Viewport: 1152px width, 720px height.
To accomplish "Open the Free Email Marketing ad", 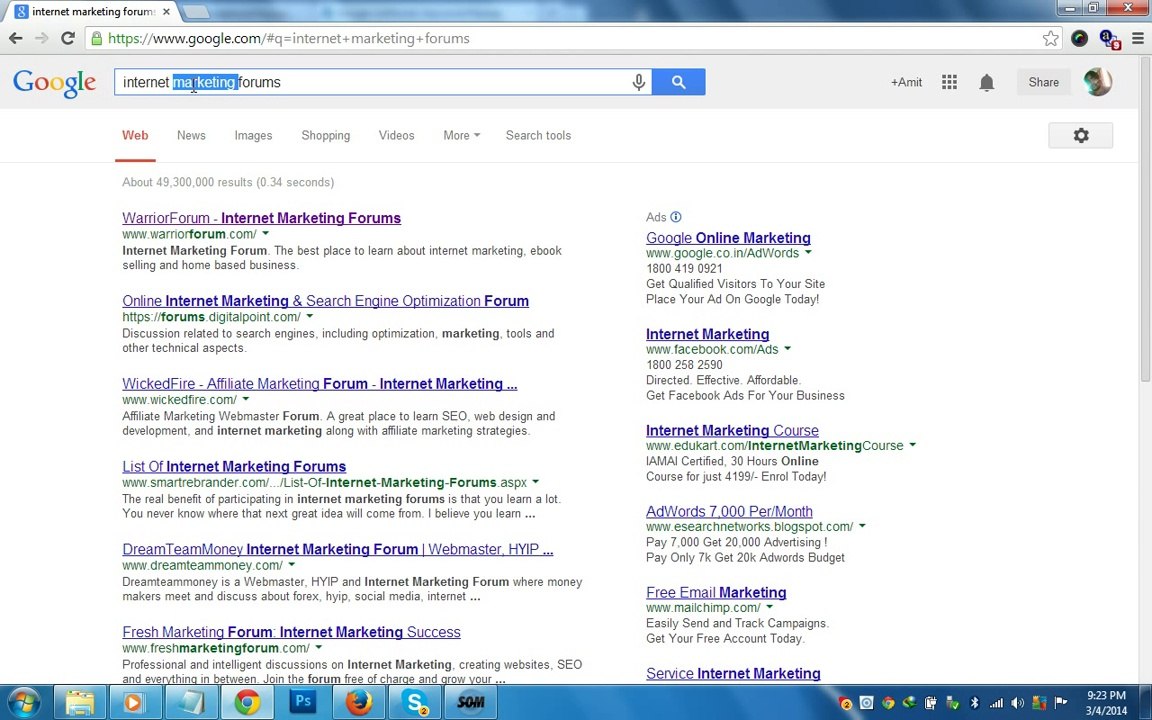I will pyautogui.click(x=716, y=592).
